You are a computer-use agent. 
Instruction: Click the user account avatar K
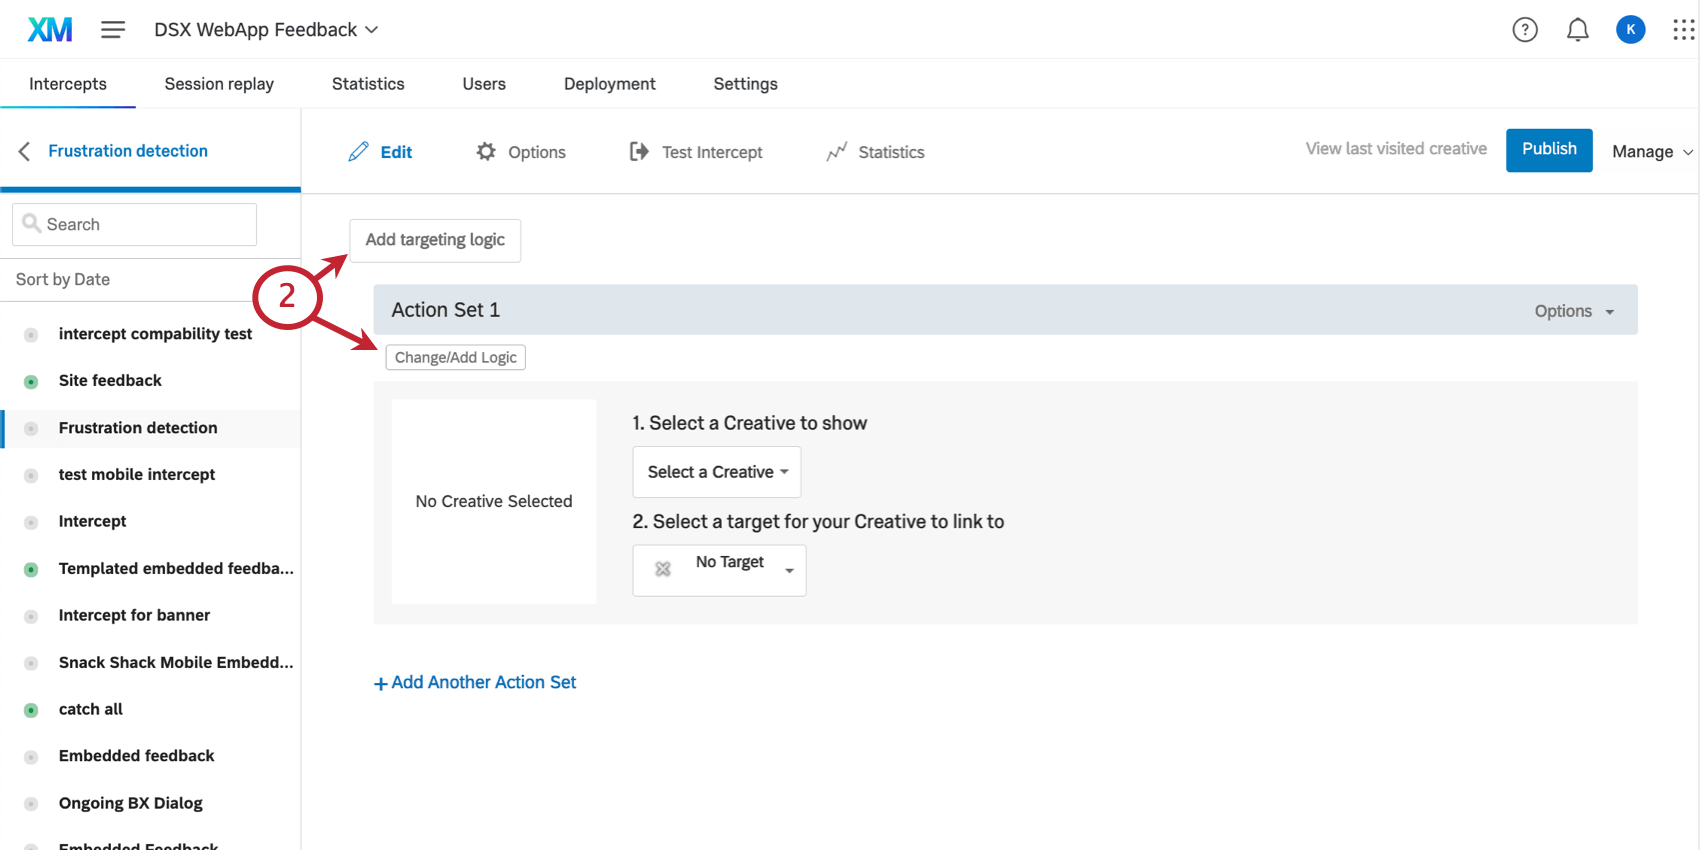pos(1630,30)
